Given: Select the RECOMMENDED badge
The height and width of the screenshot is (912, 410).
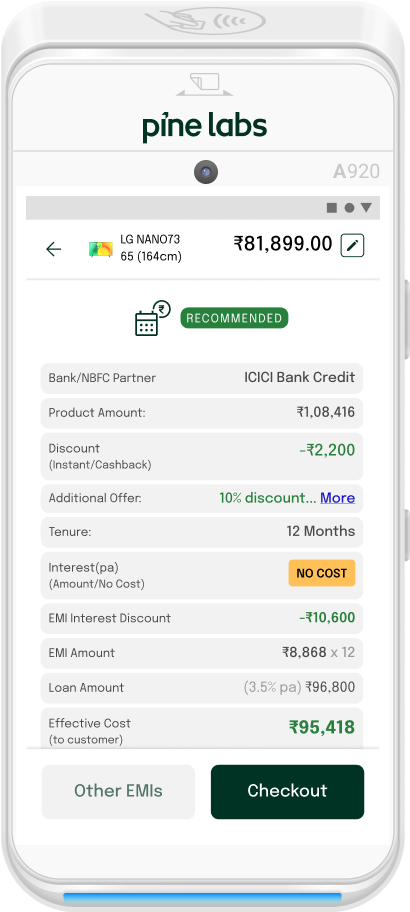Looking at the screenshot, I should [234, 318].
